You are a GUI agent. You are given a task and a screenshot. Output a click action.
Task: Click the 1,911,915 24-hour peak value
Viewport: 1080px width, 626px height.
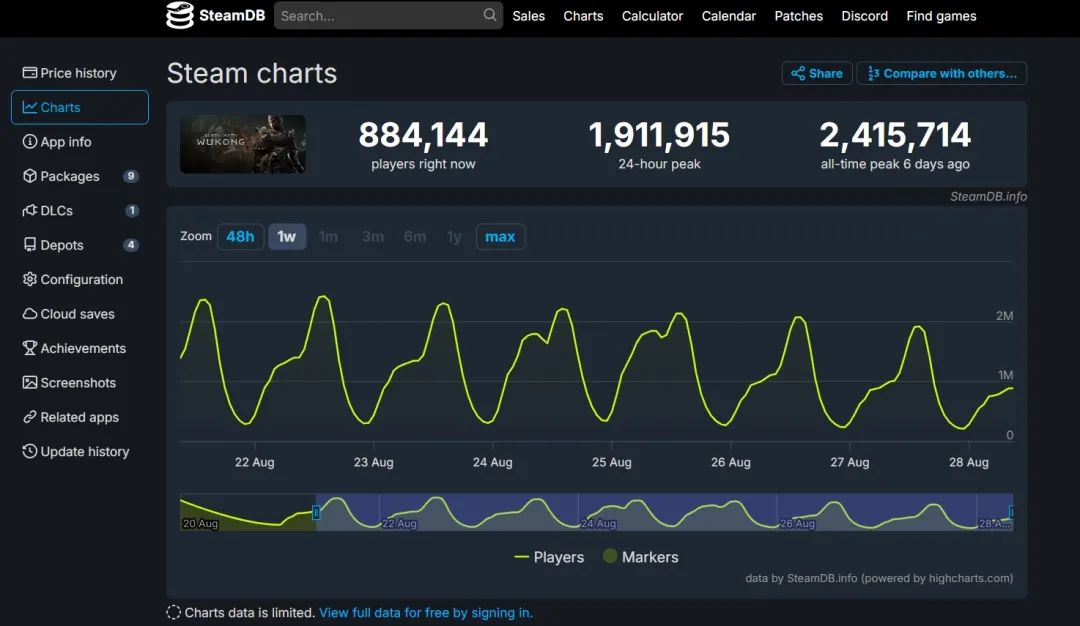point(659,134)
